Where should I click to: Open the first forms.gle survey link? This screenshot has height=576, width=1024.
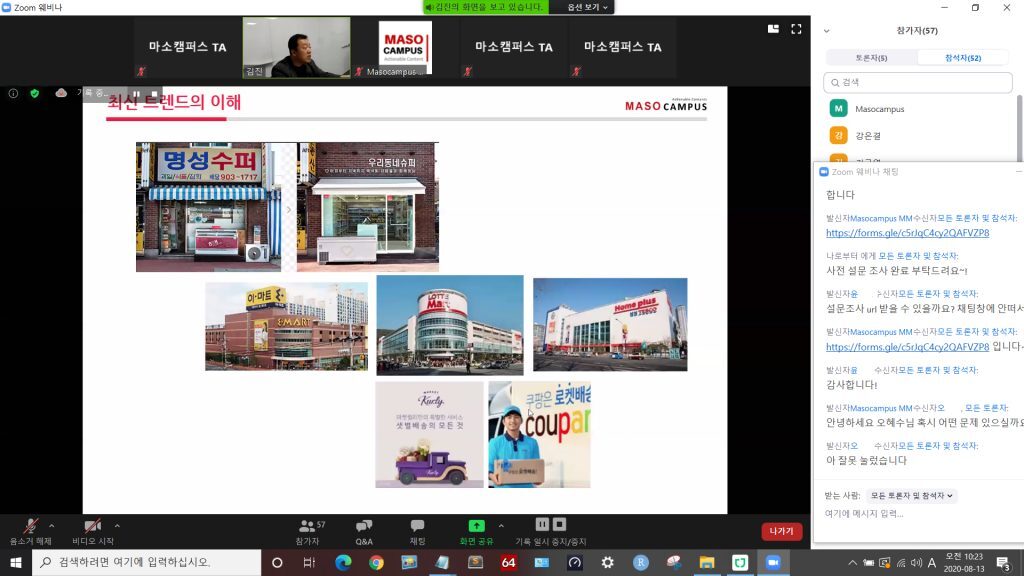point(907,233)
